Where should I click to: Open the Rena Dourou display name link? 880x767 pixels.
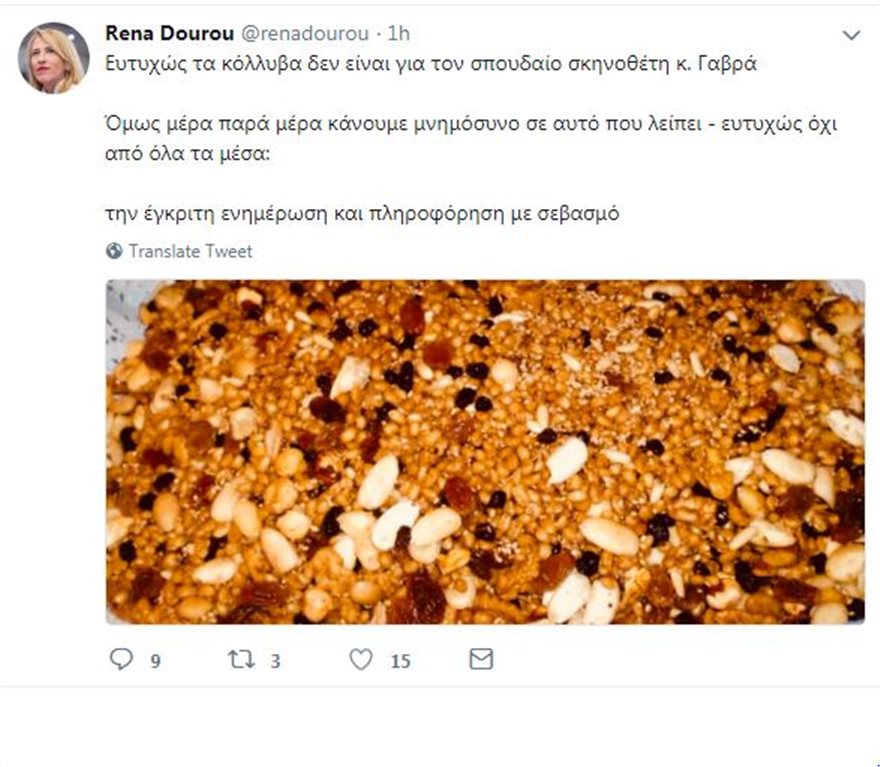tap(169, 34)
